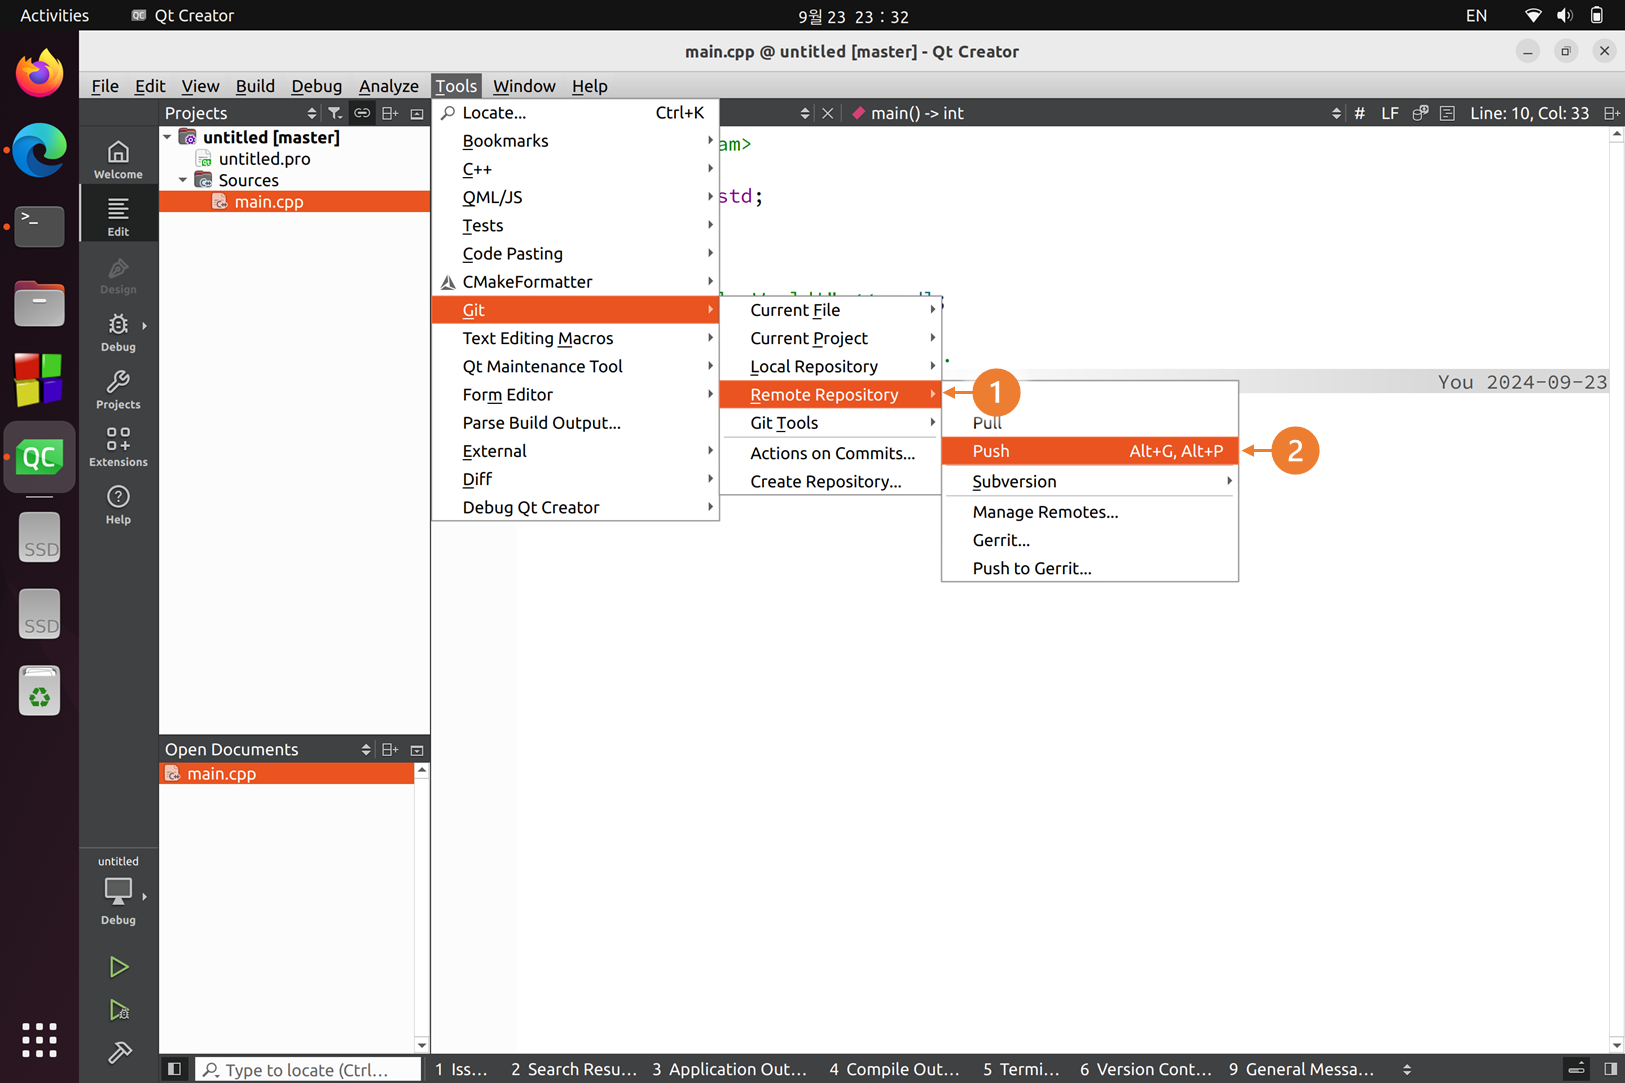Open the 6 Version Control pane
Image resolution: width=1625 pixels, height=1083 pixels.
click(1146, 1069)
